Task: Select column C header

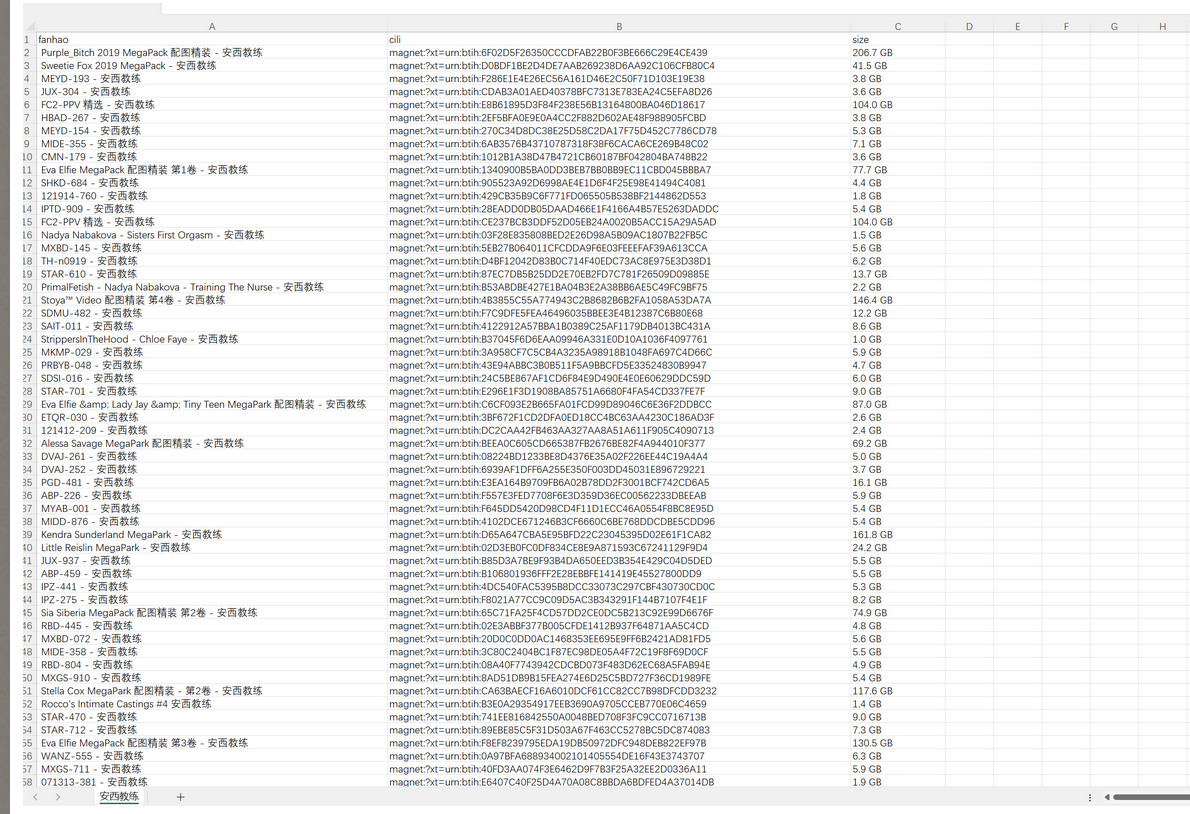Action: 897,27
